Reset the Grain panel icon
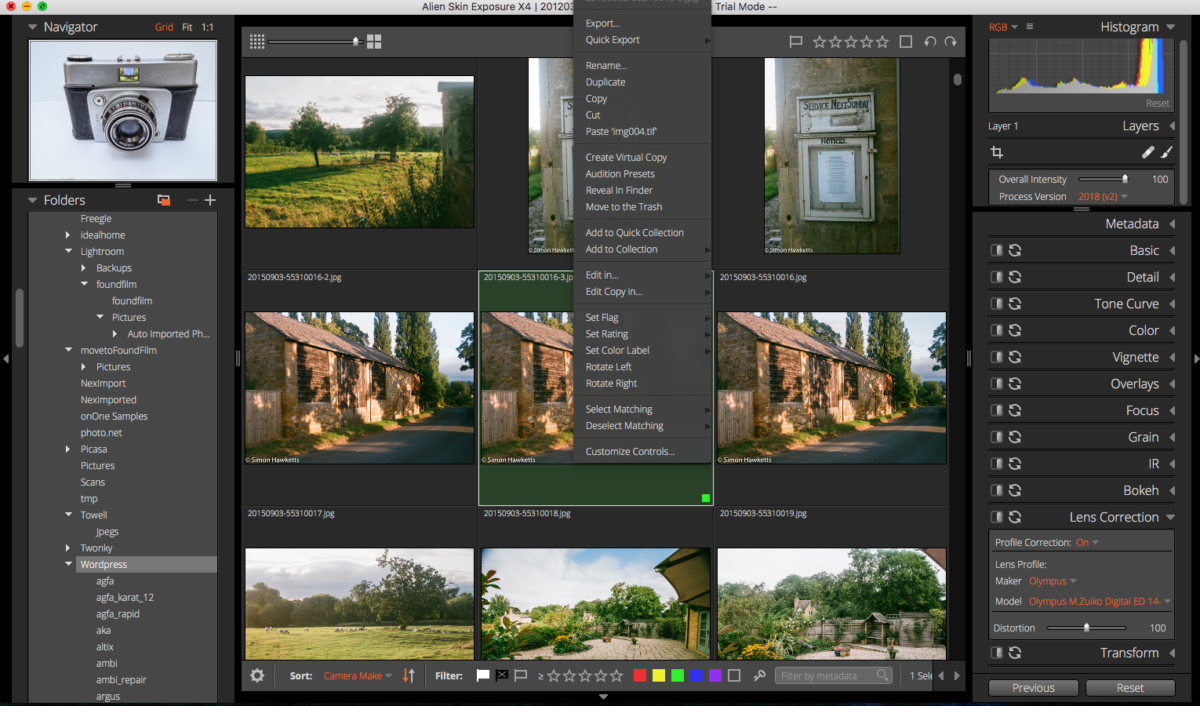 click(1014, 437)
